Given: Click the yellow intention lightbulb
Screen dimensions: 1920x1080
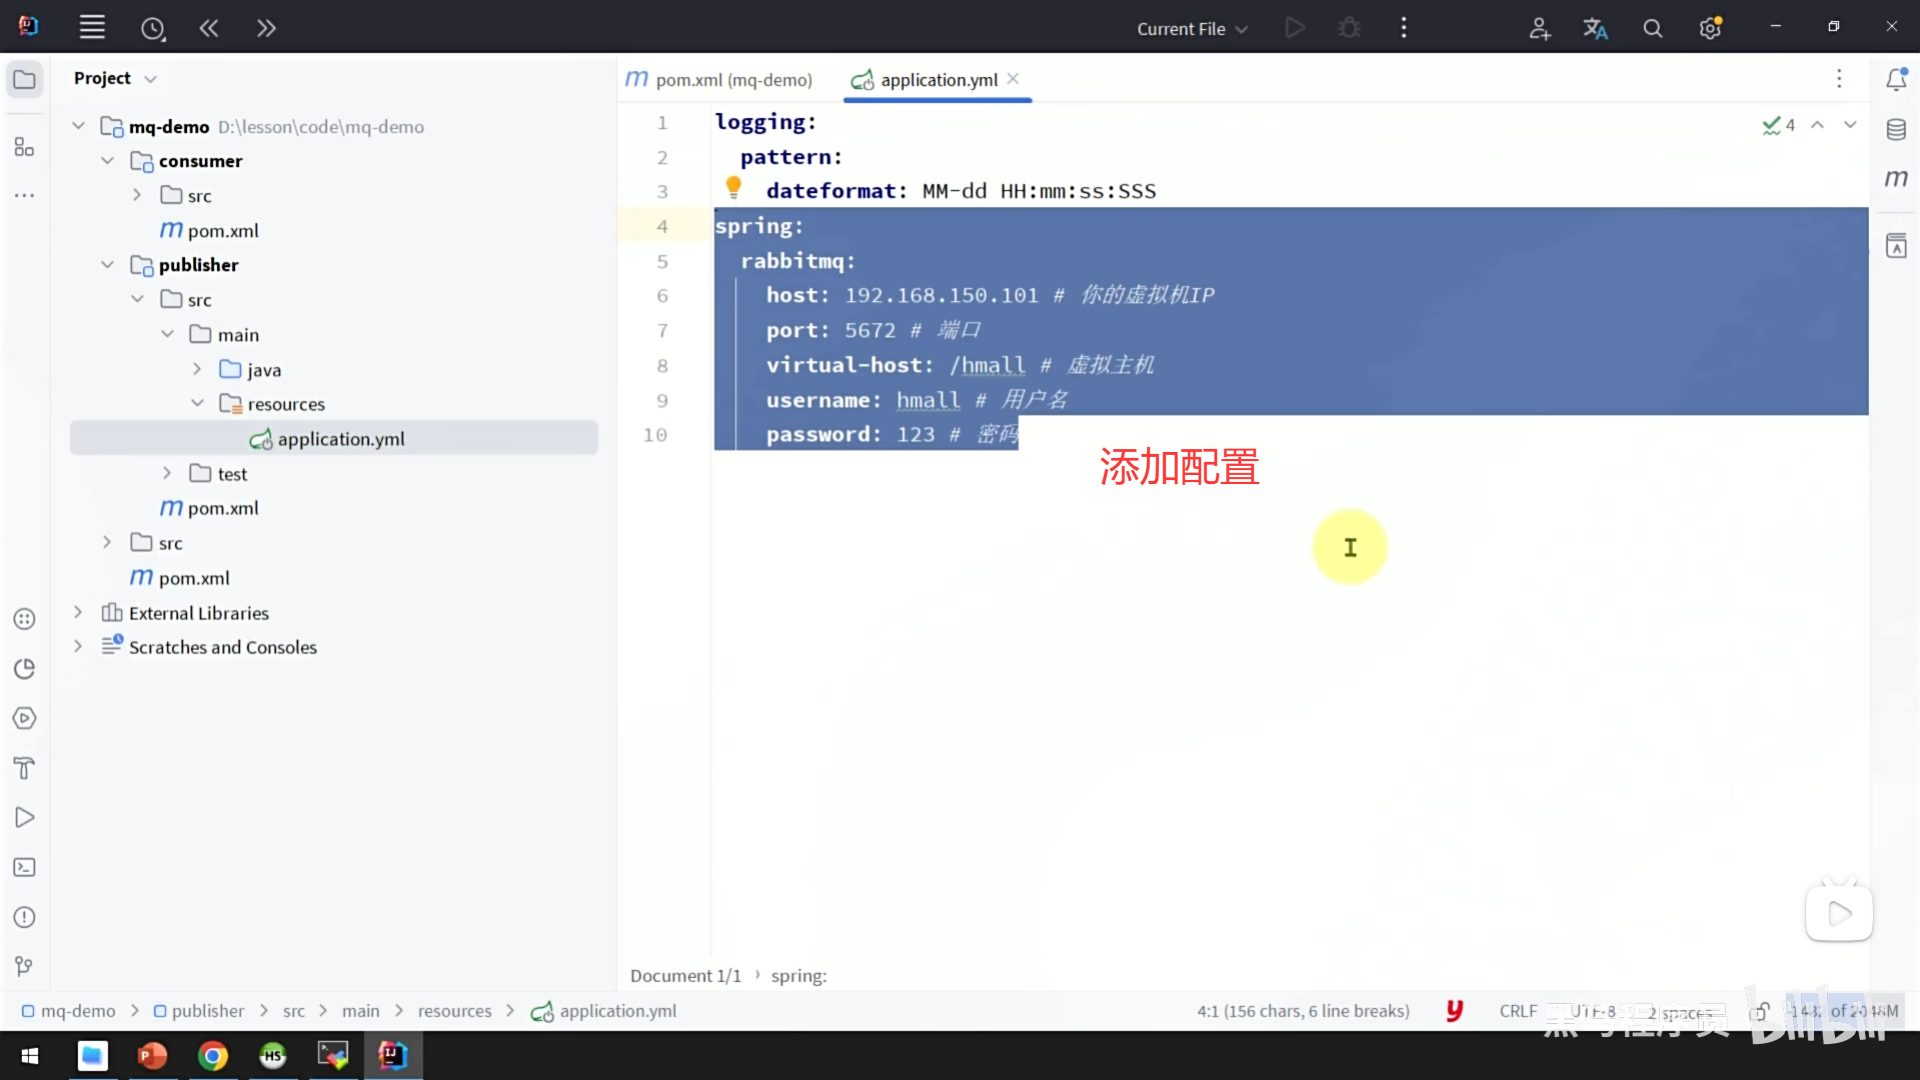Looking at the screenshot, I should pos(733,187).
